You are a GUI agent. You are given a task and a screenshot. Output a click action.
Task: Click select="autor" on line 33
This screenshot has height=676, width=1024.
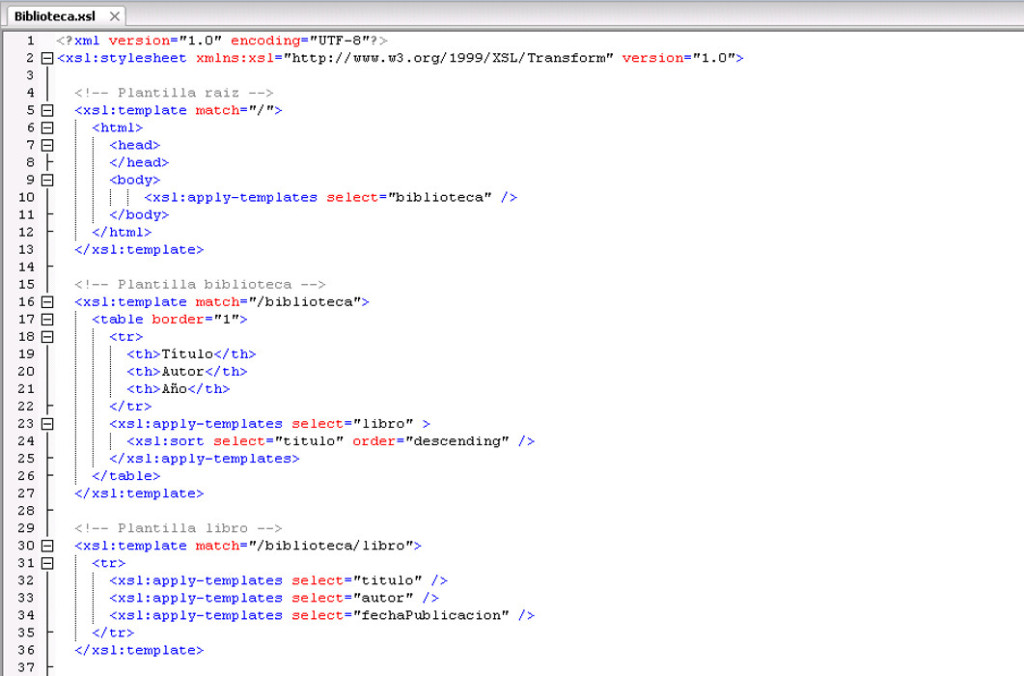tap(353, 598)
